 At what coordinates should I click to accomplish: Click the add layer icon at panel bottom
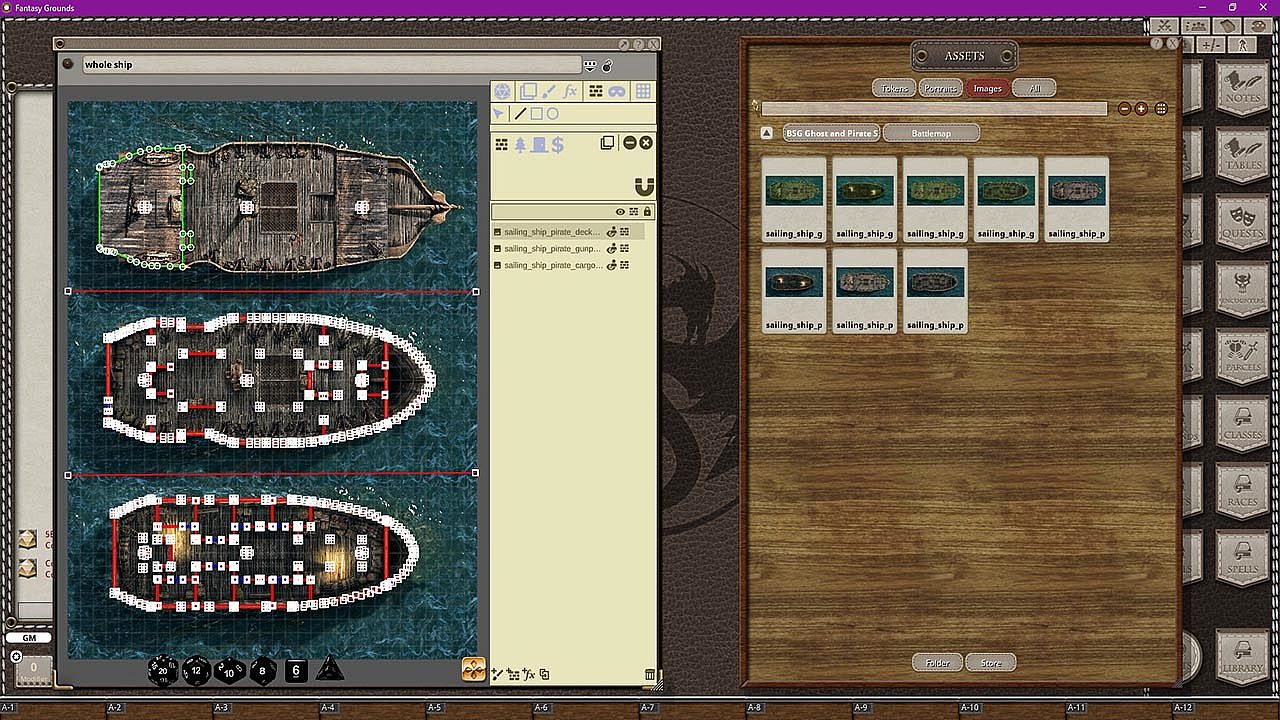(498, 674)
